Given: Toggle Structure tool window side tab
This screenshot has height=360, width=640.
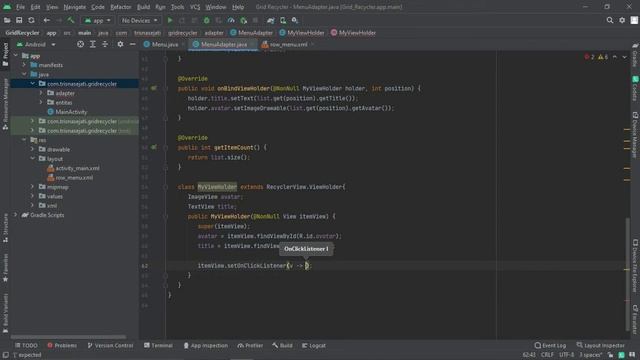Looking at the screenshot, I should (5, 228).
